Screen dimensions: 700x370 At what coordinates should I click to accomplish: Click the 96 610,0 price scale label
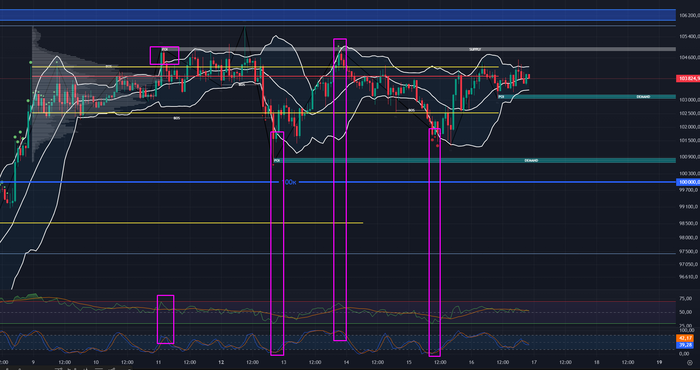click(689, 277)
